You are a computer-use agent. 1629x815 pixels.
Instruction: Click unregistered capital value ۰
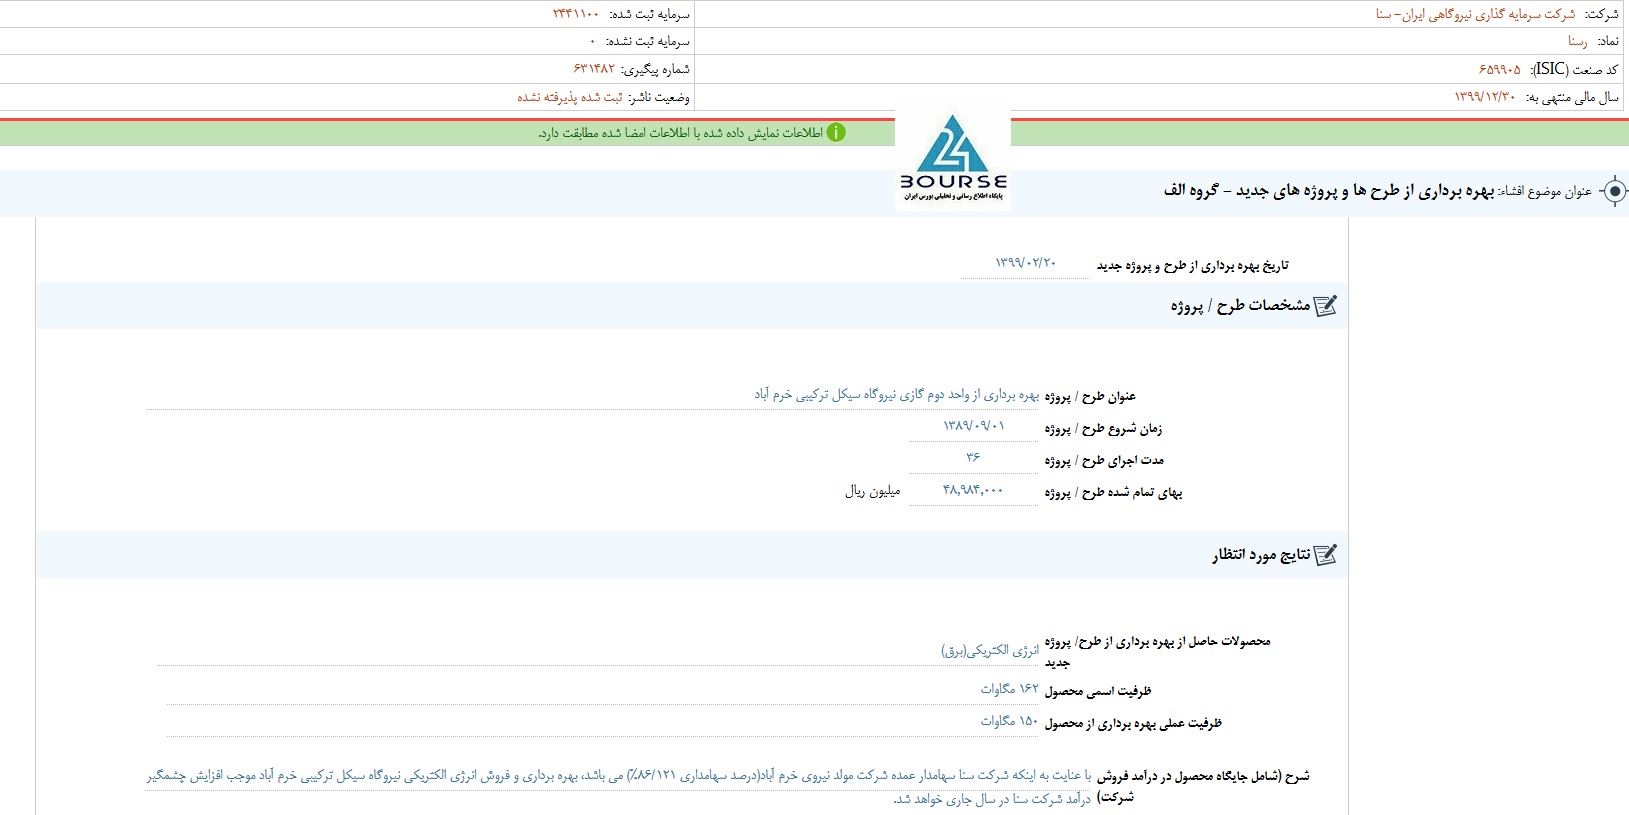point(592,41)
